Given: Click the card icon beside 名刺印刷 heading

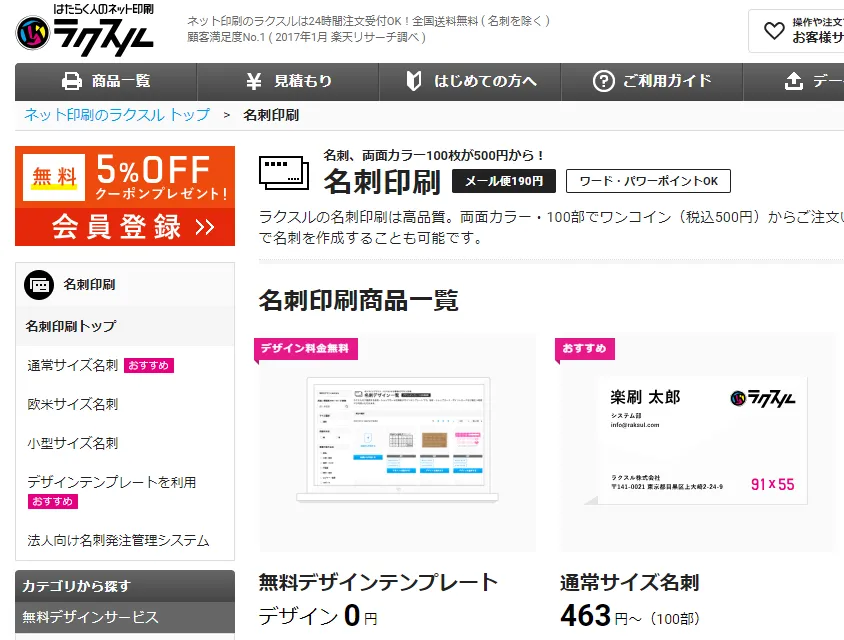Looking at the screenshot, I should pyautogui.click(x=284, y=173).
